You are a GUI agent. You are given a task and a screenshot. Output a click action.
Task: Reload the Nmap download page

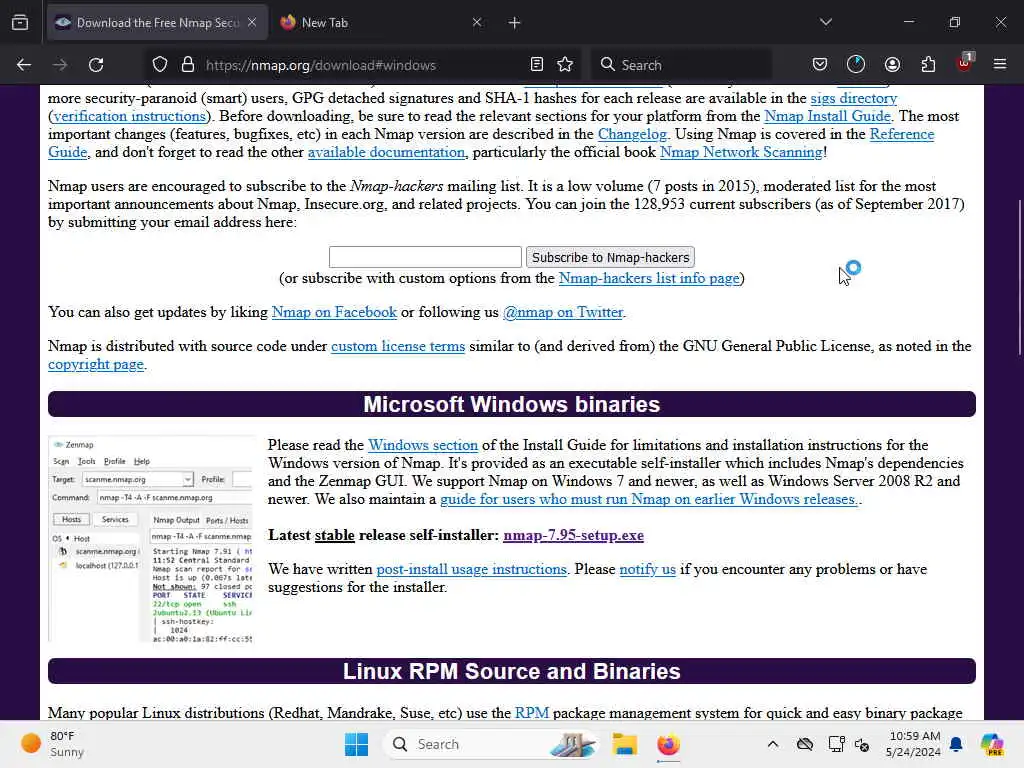click(96, 65)
